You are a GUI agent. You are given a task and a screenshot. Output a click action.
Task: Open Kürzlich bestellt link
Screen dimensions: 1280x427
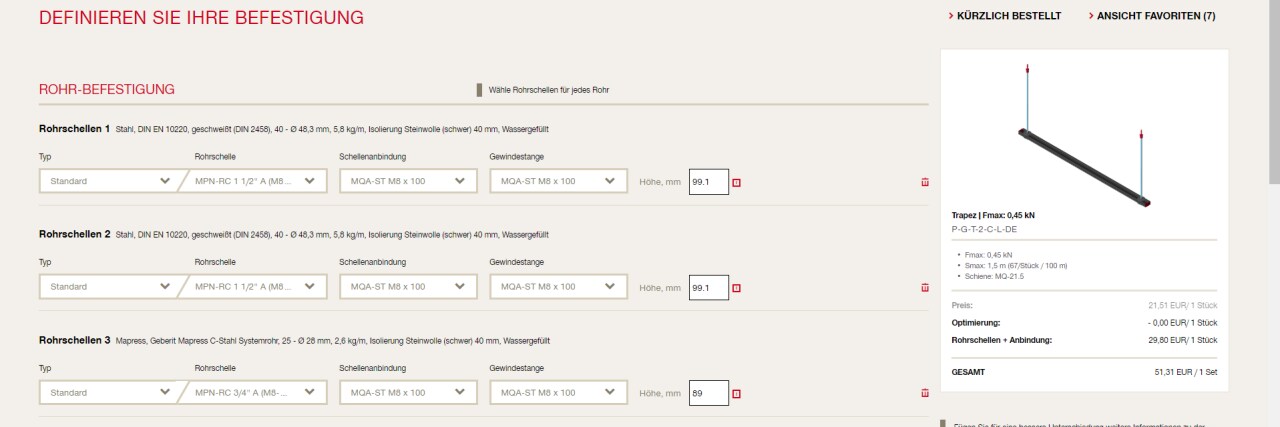[1009, 16]
